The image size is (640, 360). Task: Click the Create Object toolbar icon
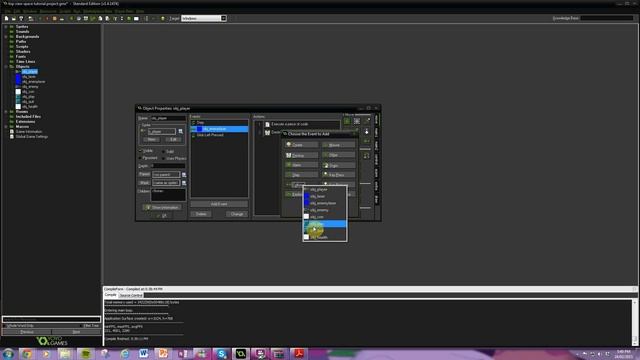pos(129,18)
